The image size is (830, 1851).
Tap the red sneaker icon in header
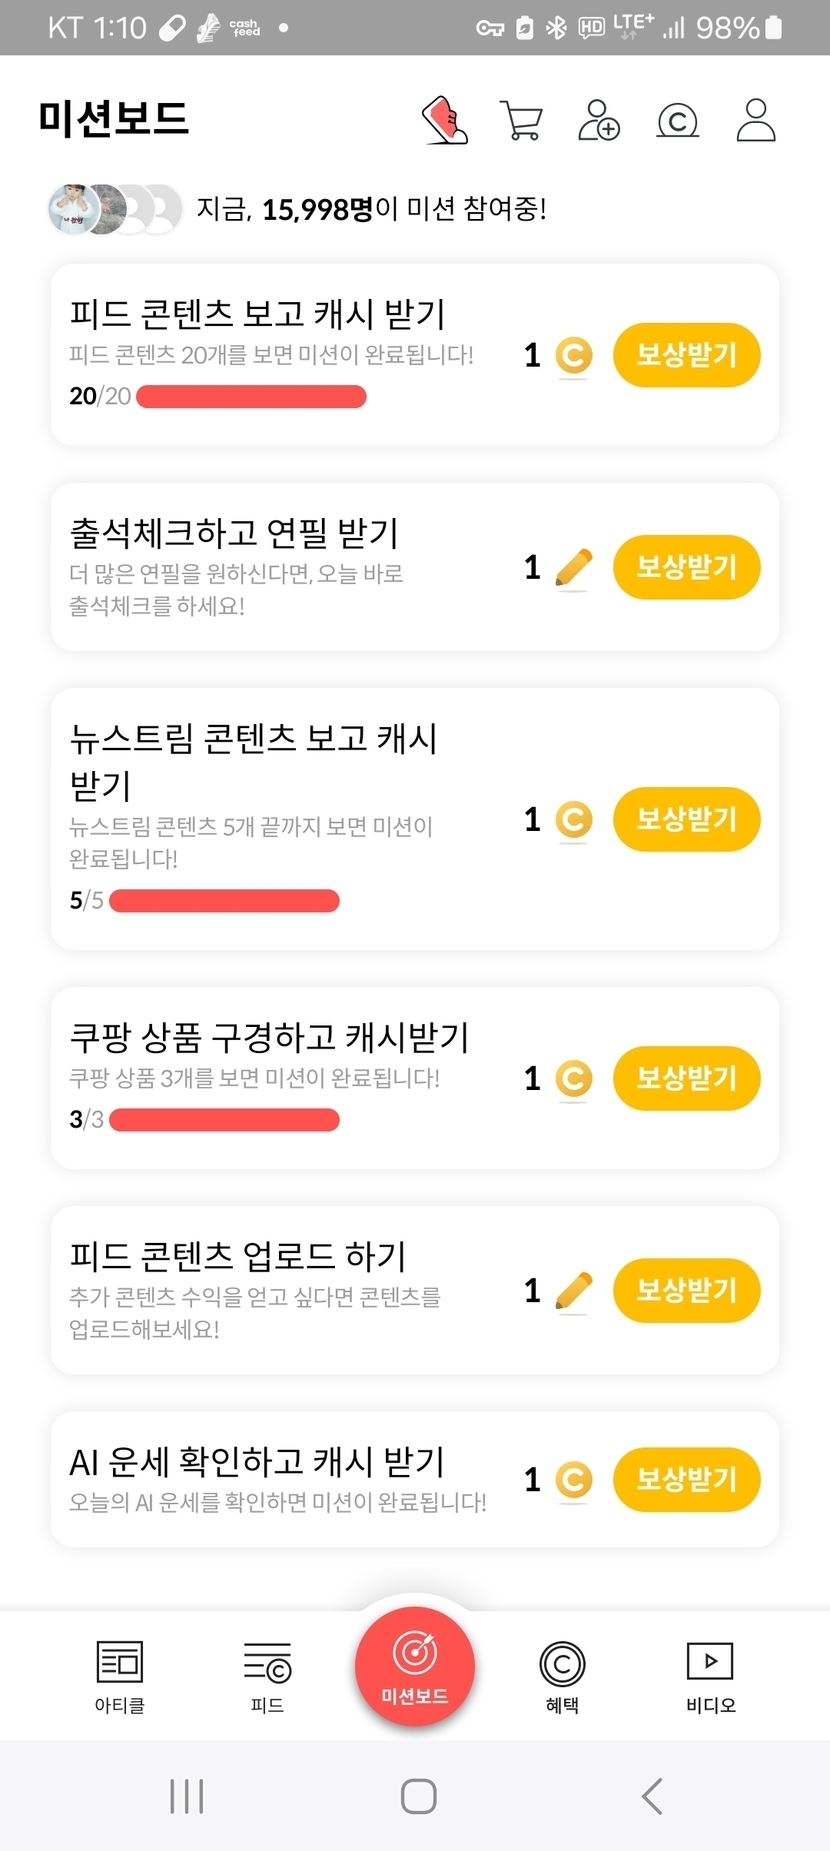click(446, 120)
